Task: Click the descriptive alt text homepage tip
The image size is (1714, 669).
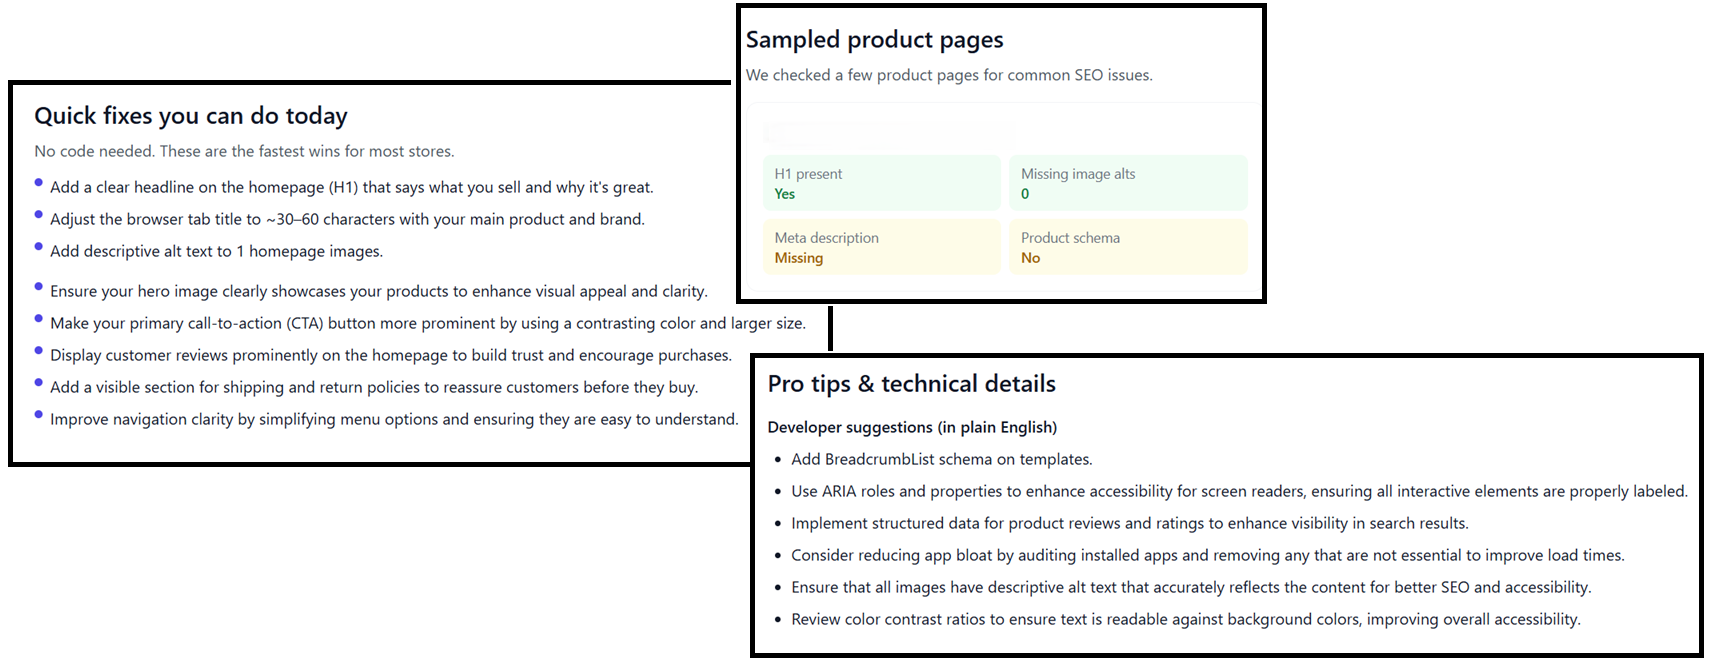Action: [216, 251]
